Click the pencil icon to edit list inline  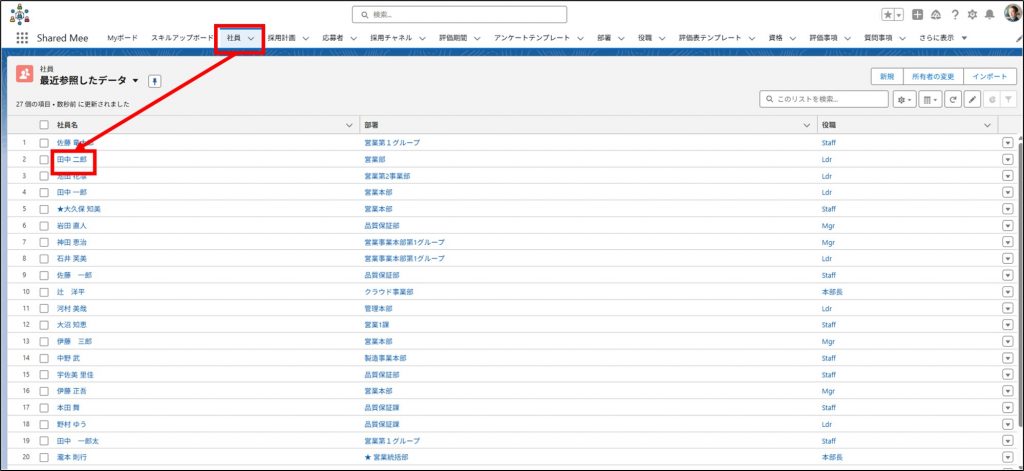coord(972,100)
